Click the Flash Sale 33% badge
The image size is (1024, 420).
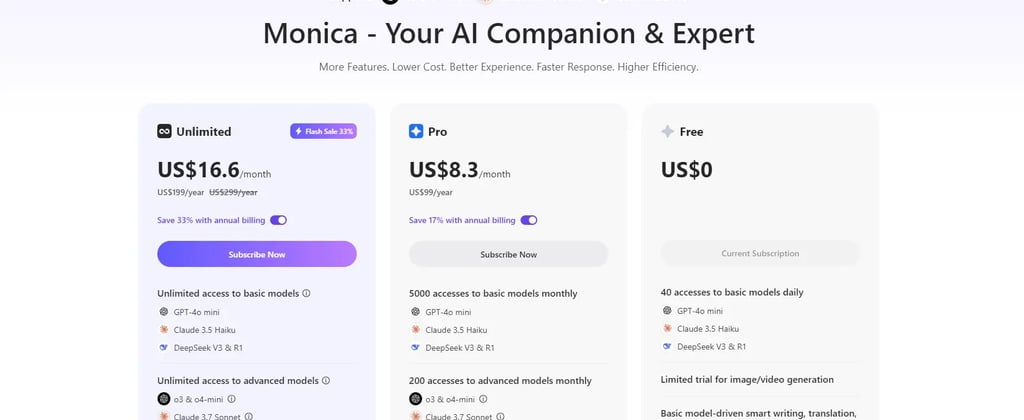[323, 131]
